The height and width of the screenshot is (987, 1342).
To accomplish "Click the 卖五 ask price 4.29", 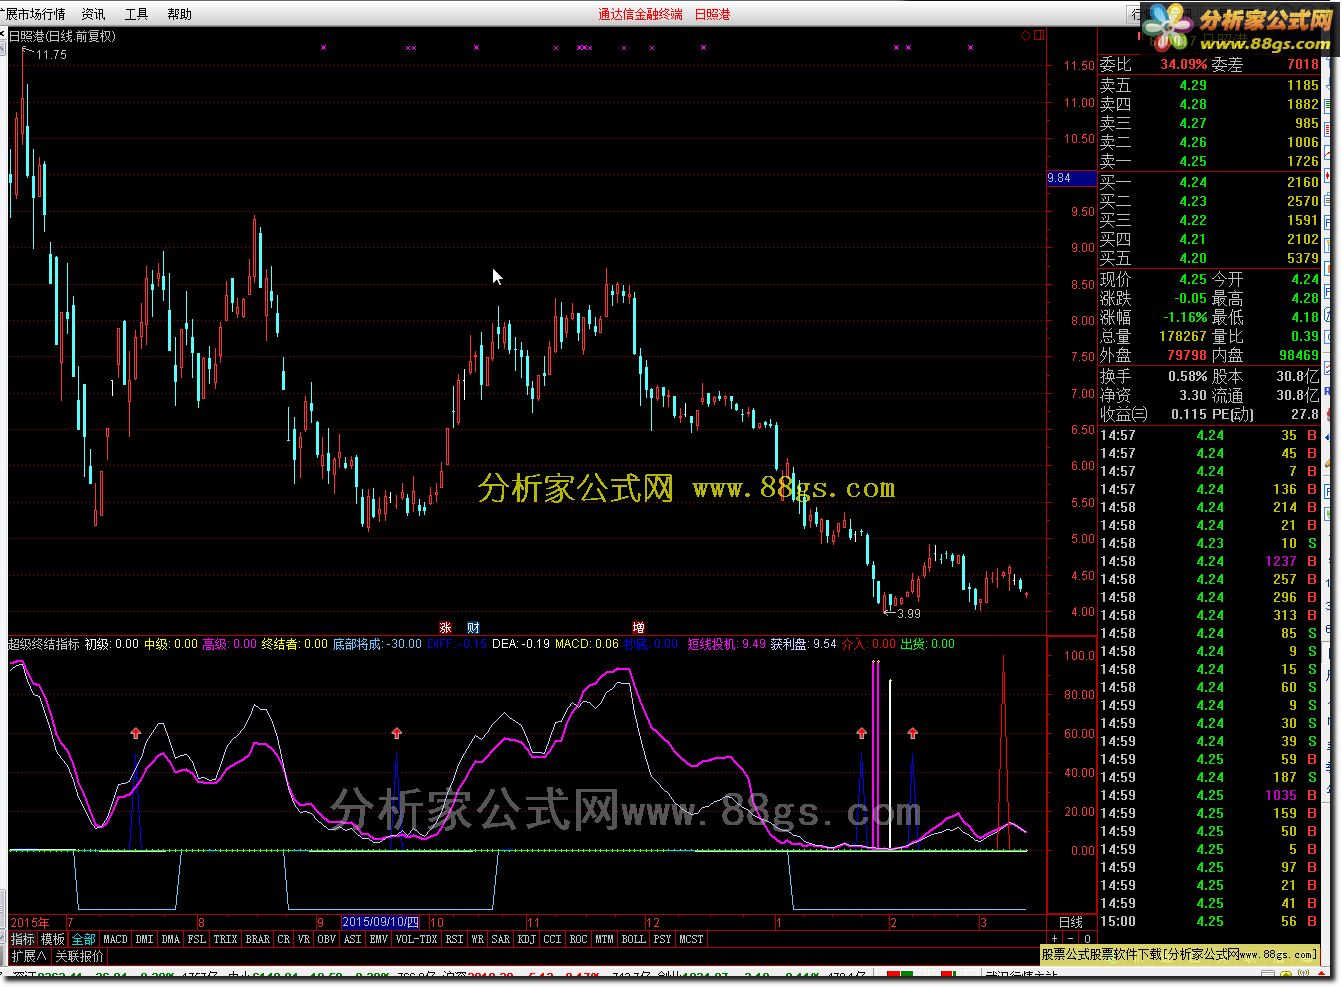I will point(1193,85).
